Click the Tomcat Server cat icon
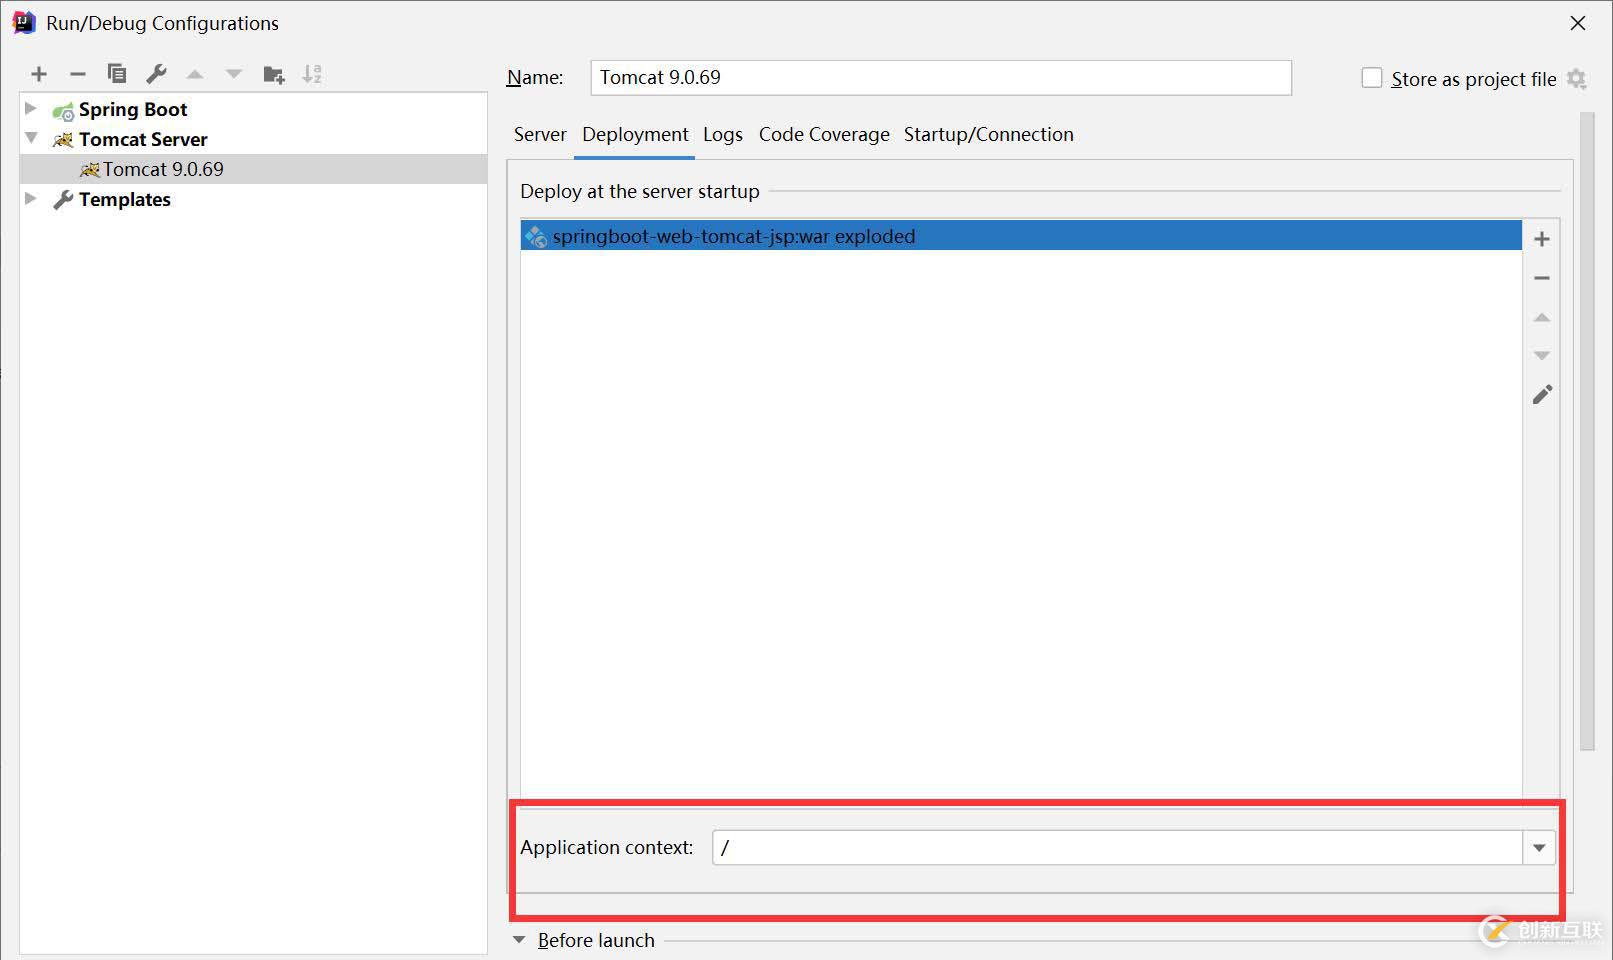This screenshot has width=1613, height=960. (x=63, y=140)
